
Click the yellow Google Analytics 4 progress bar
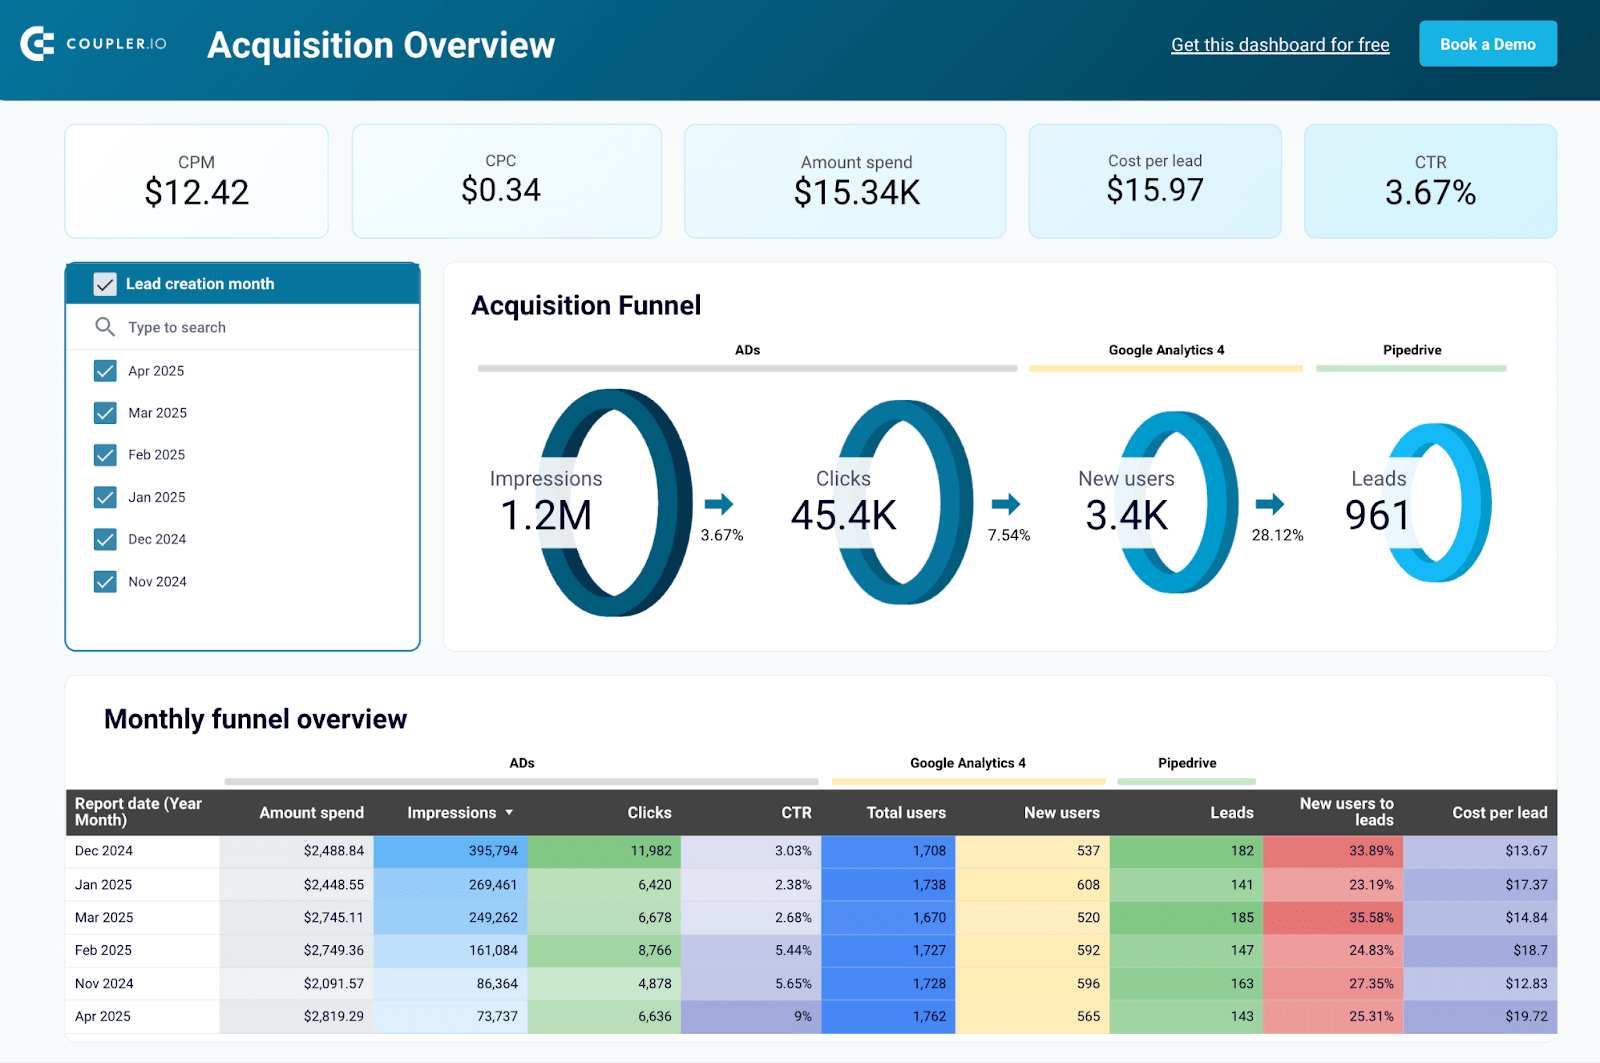pos(967,782)
